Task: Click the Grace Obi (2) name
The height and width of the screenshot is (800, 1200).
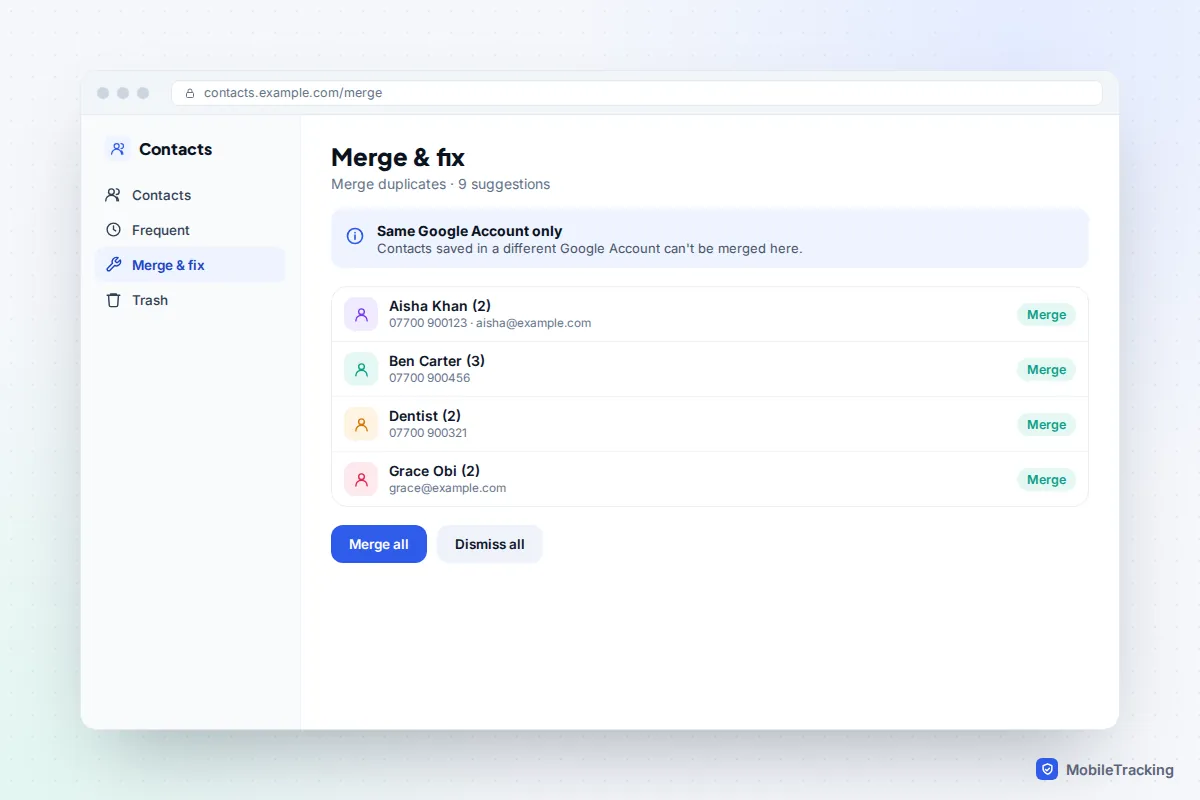Action: [435, 471]
